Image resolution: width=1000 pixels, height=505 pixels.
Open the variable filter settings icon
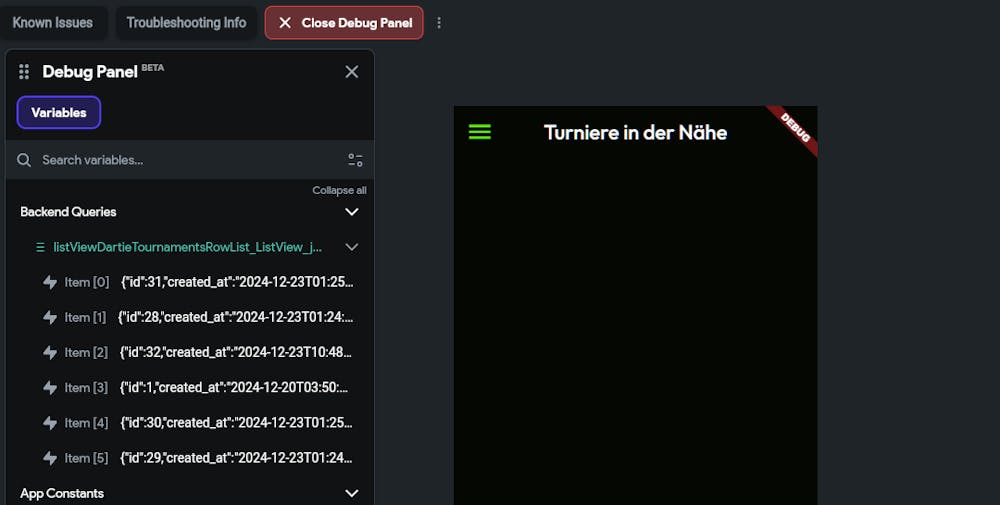355,160
